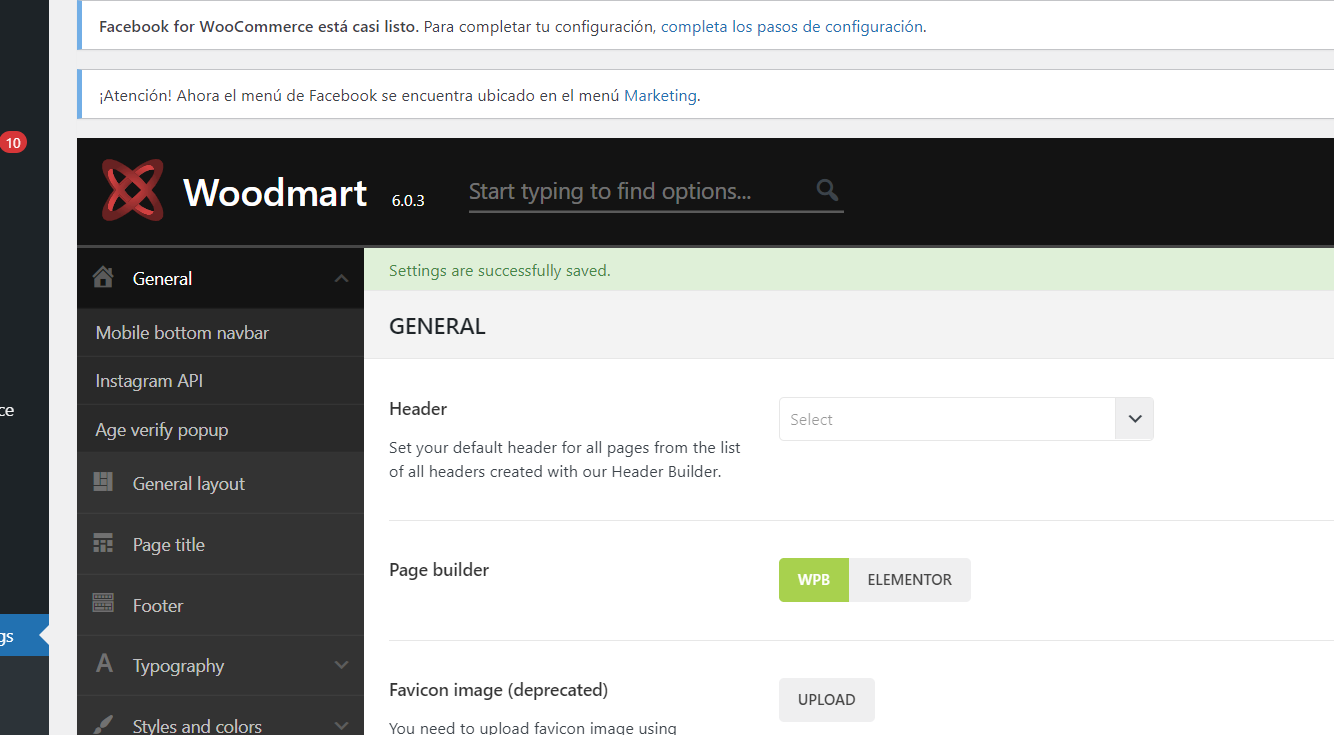Switch page builder to Elementor
Viewport: 1334px width, 735px height.
click(x=910, y=580)
